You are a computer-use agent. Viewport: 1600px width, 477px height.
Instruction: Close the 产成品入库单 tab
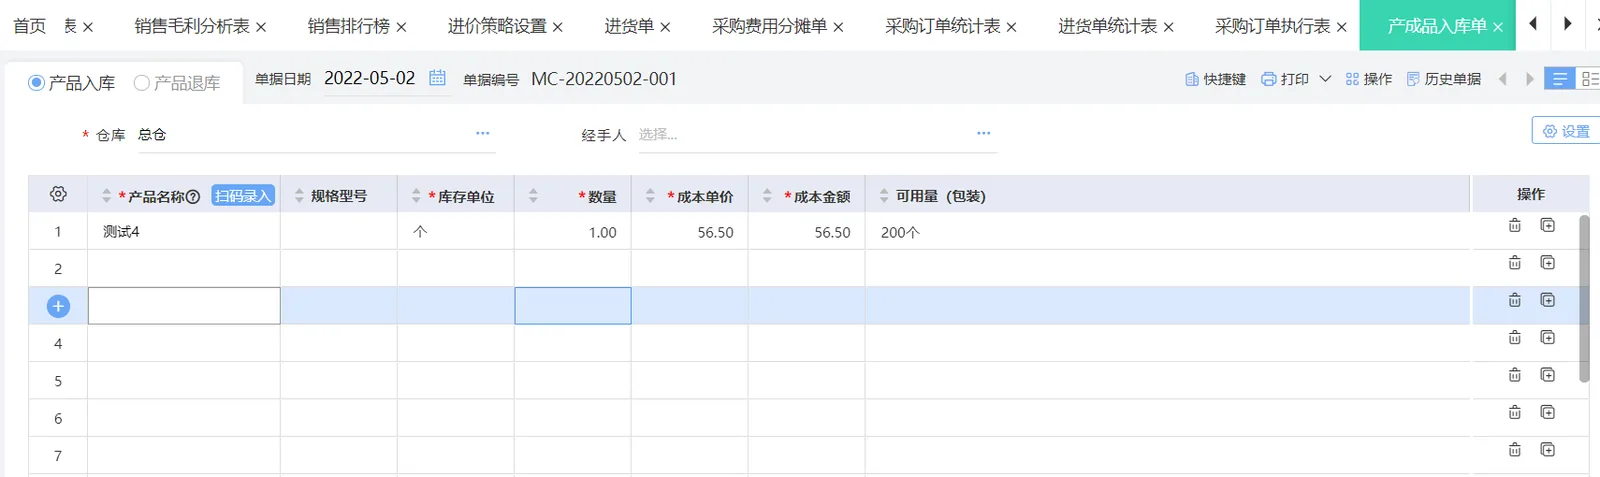point(1497,27)
